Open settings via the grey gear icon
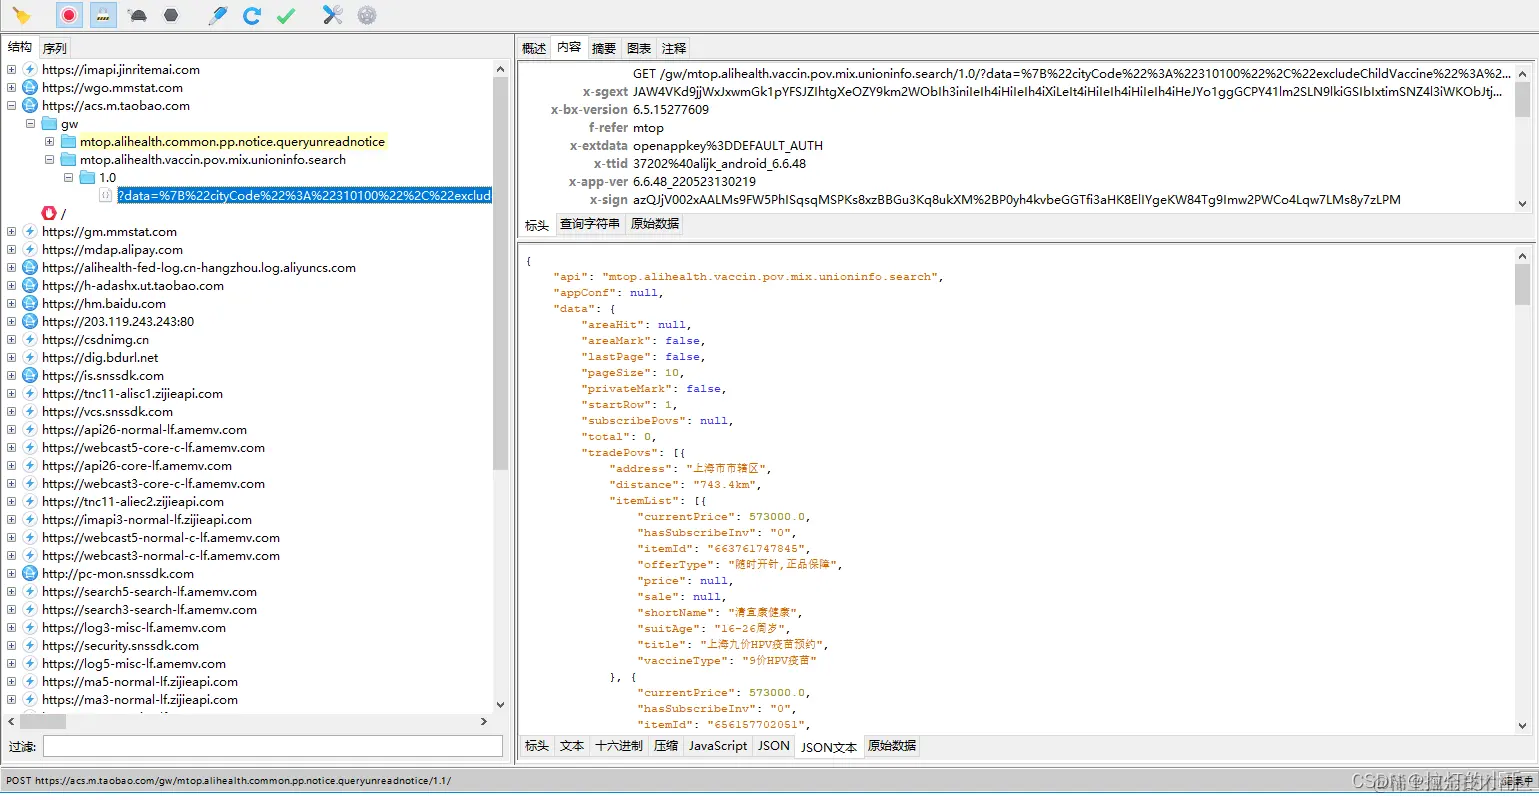Viewport: 1539px width, 800px height. click(x=367, y=15)
